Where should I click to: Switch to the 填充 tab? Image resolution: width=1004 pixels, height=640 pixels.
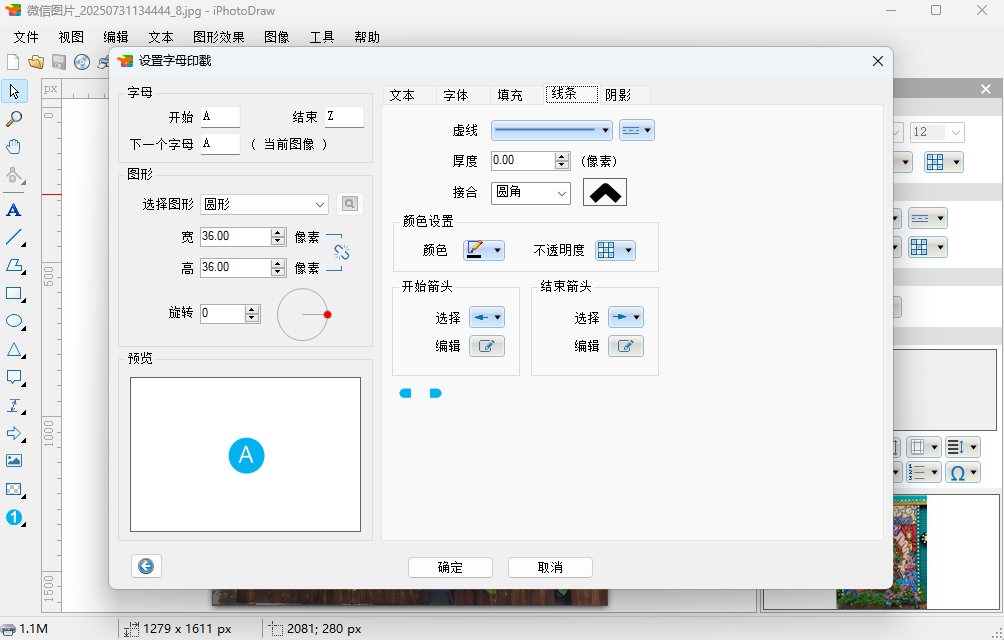coord(510,95)
